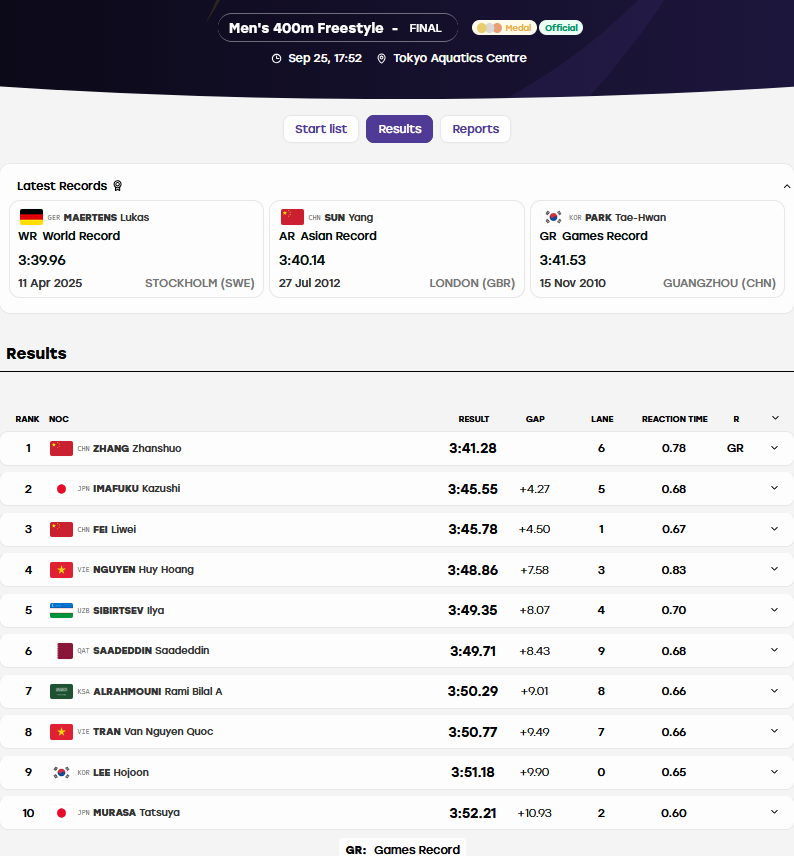The image size is (794, 856).
Task: Click Qatar flag beside SAADEDDIN Saadeddin
Action: click(x=61, y=651)
